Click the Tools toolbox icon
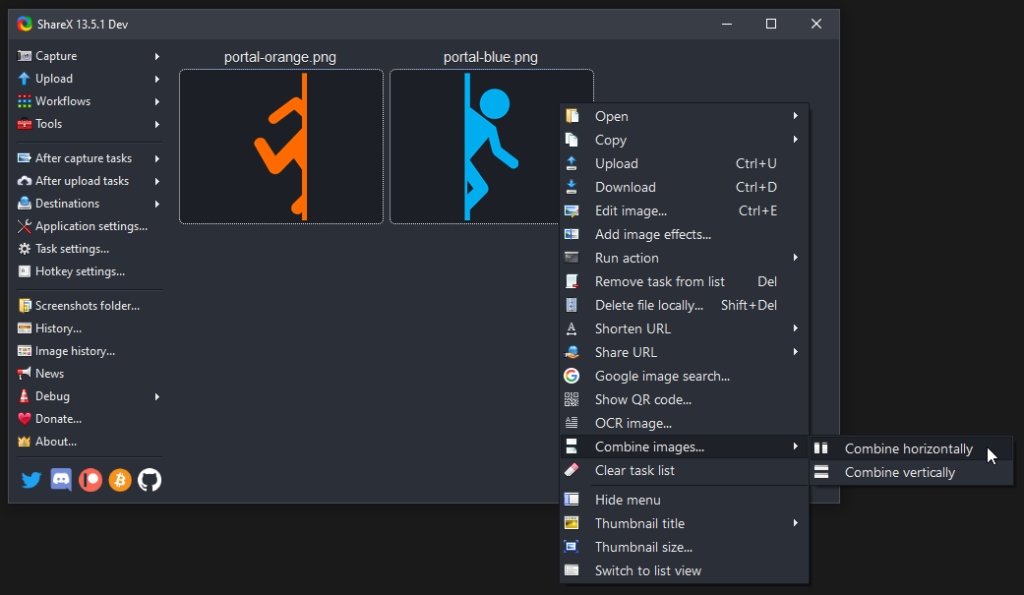This screenshot has height=595, width=1024. [24, 123]
